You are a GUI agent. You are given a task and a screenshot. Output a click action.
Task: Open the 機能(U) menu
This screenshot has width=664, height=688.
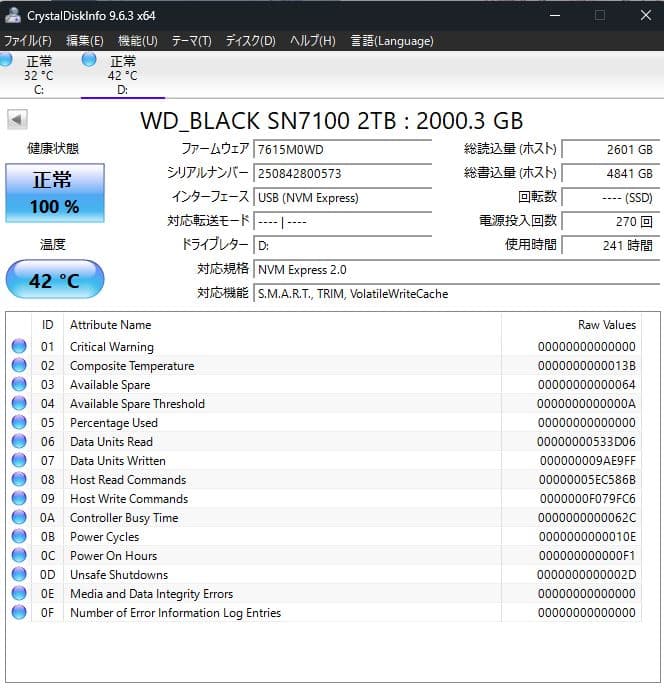(x=138, y=41)
